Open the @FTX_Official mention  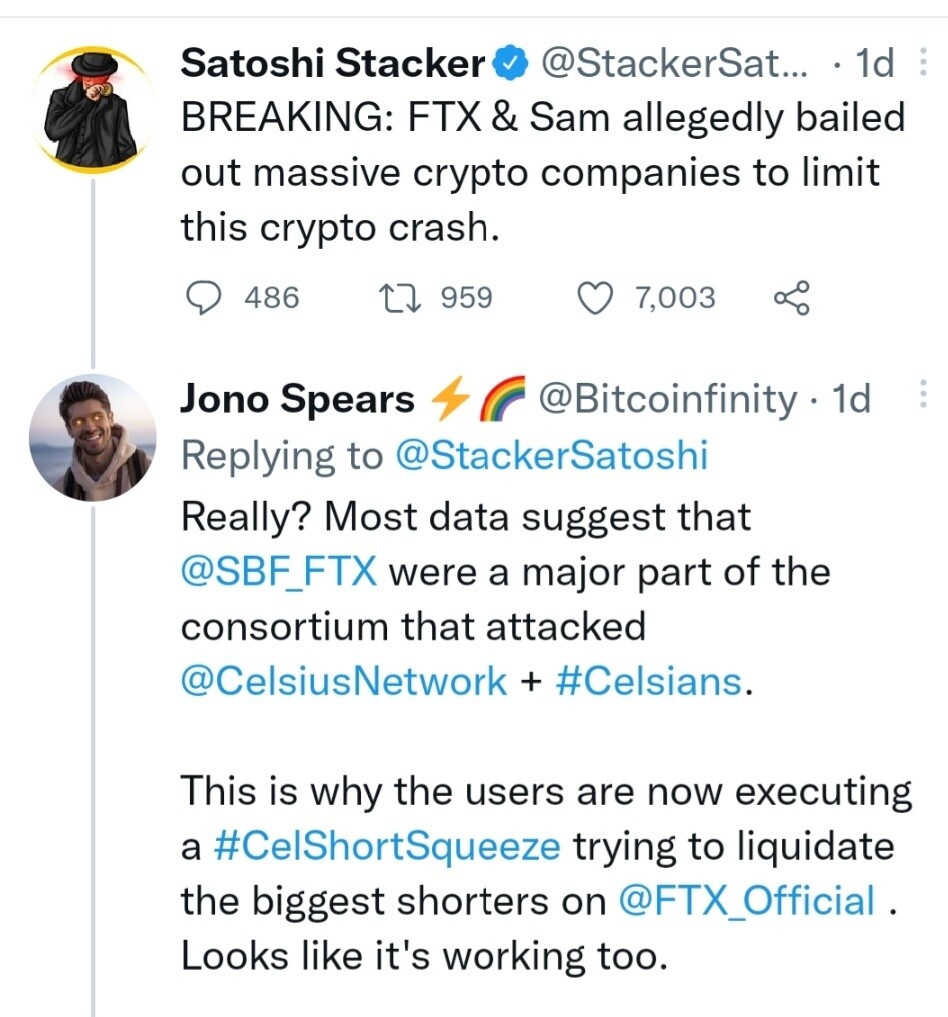(x=747, y=902)
